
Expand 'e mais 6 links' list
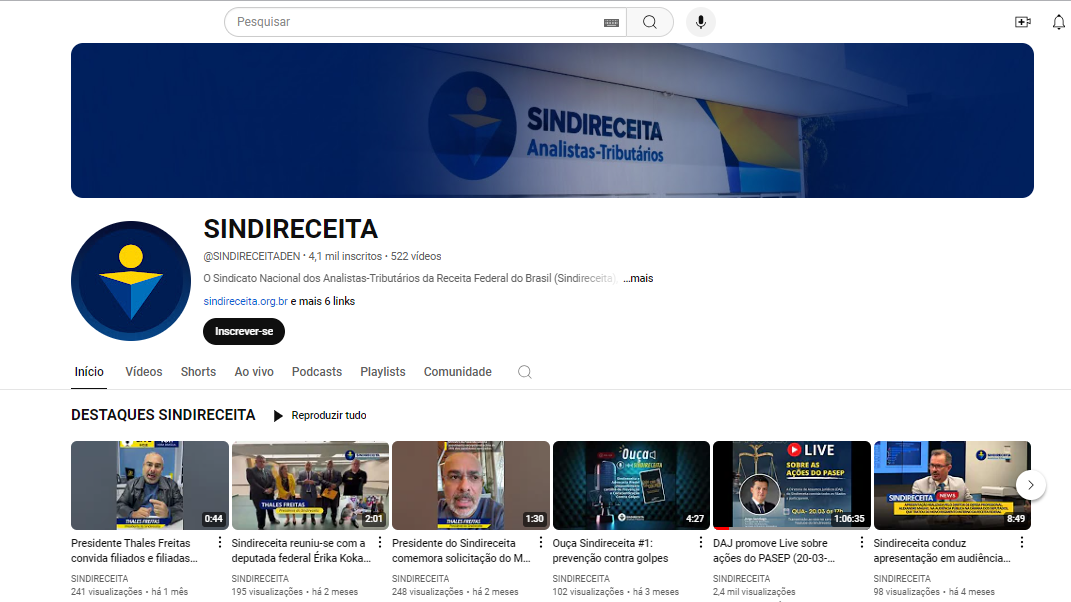coord(323,301)
